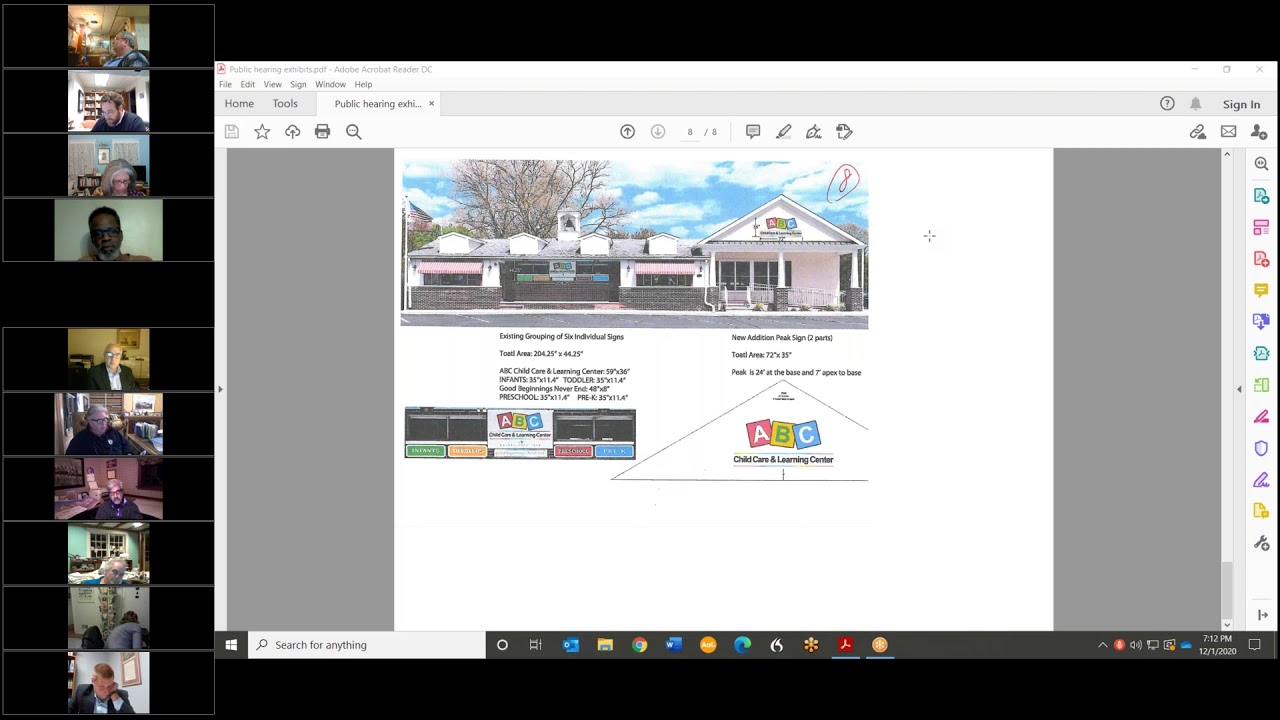This screenshot has height=720, width=1280.
Task: Open Edit PDF tool in right pane
Action: [x=1262, y=228]
